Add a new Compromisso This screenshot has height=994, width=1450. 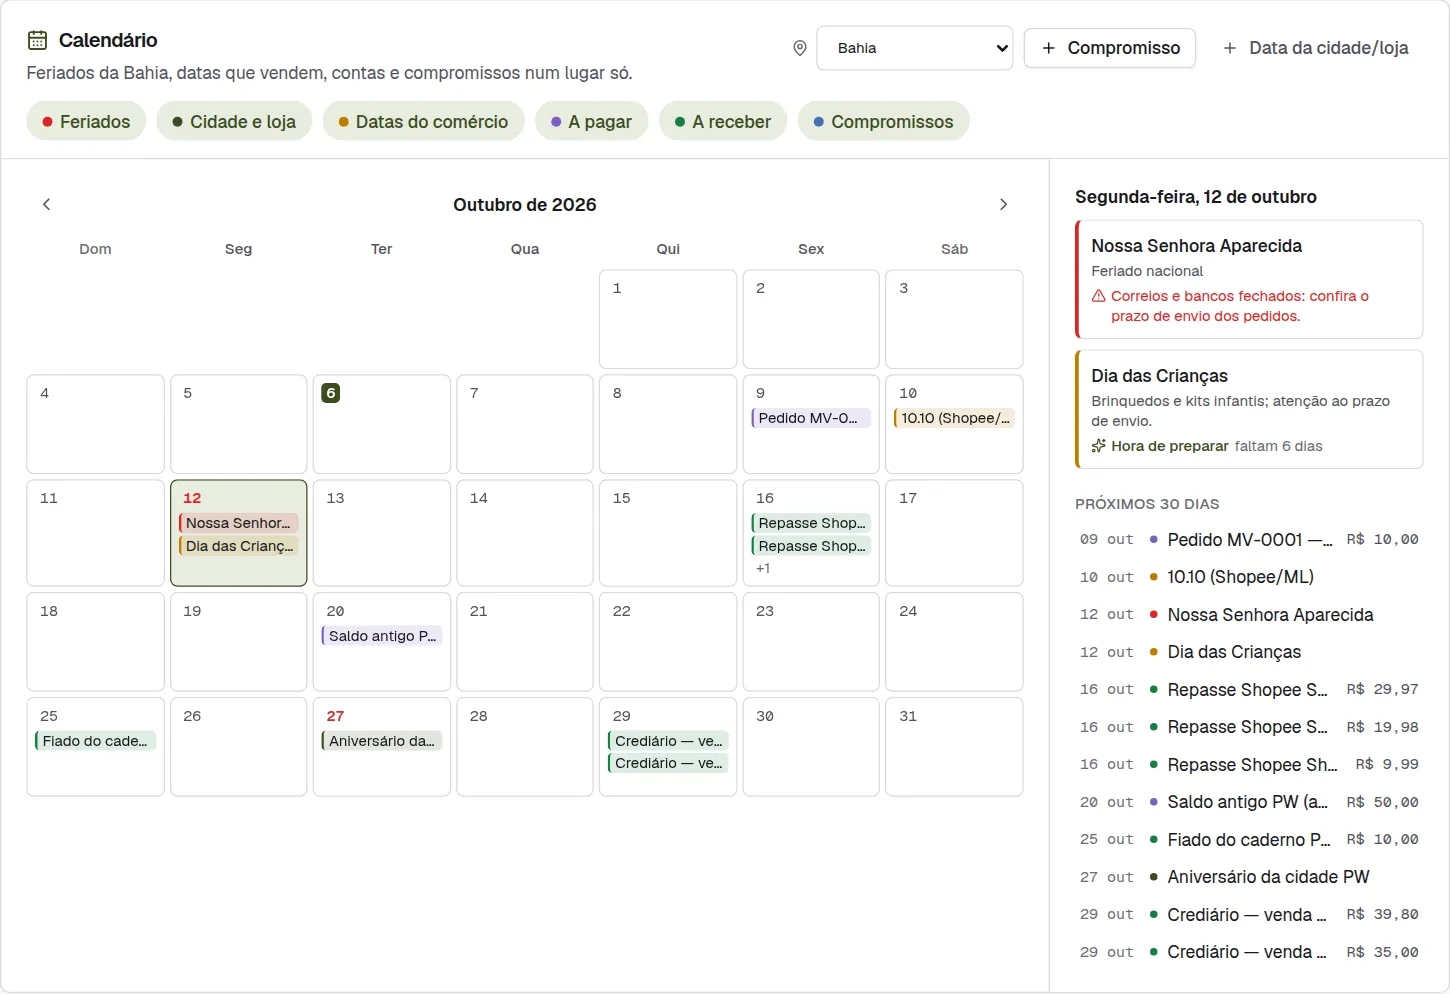coord(1110,48)
